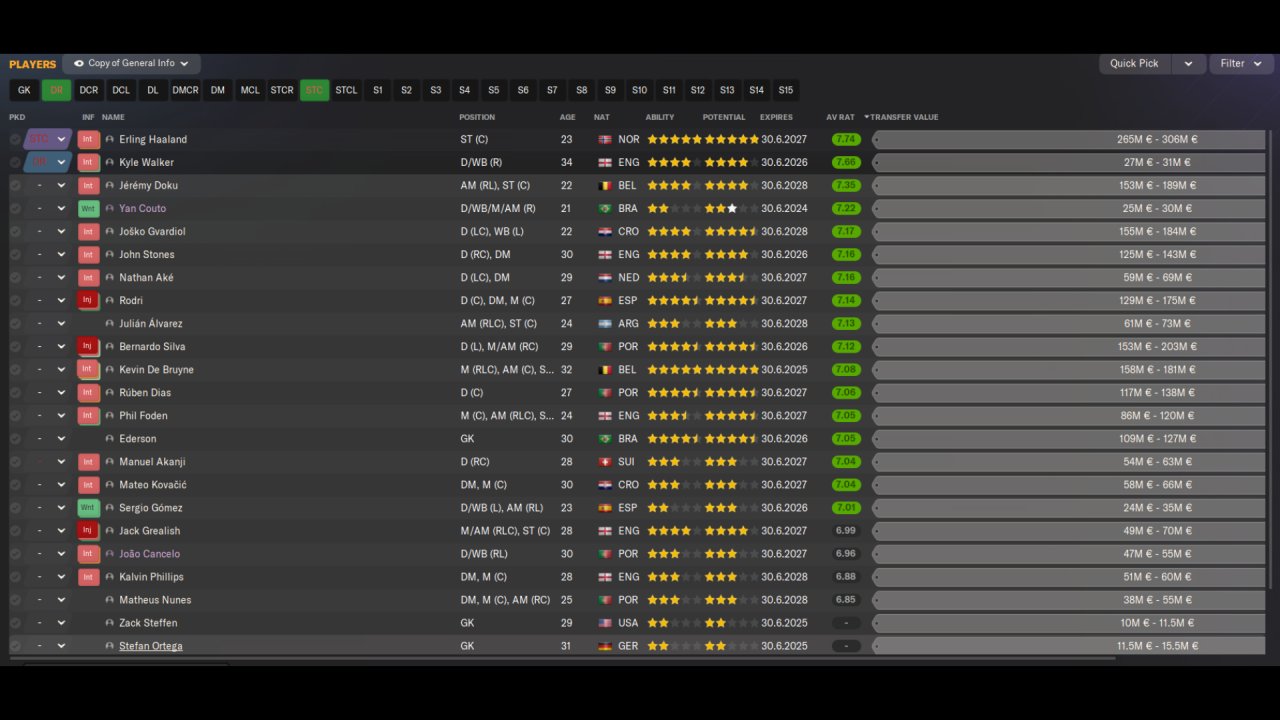
Task: Click the Int badge beside João Cancelo
Action: pos(88,554)
